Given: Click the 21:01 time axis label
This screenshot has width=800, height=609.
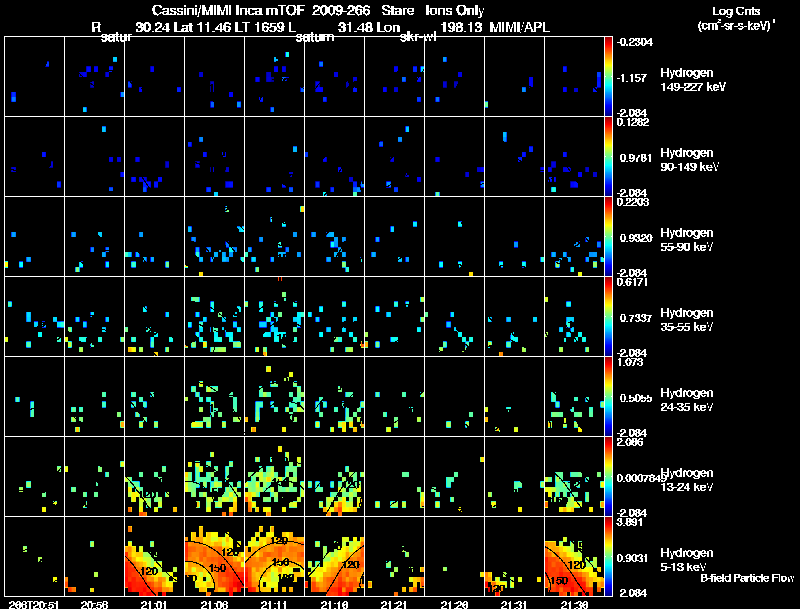Looking at the screenshot, I should point(154,605).
